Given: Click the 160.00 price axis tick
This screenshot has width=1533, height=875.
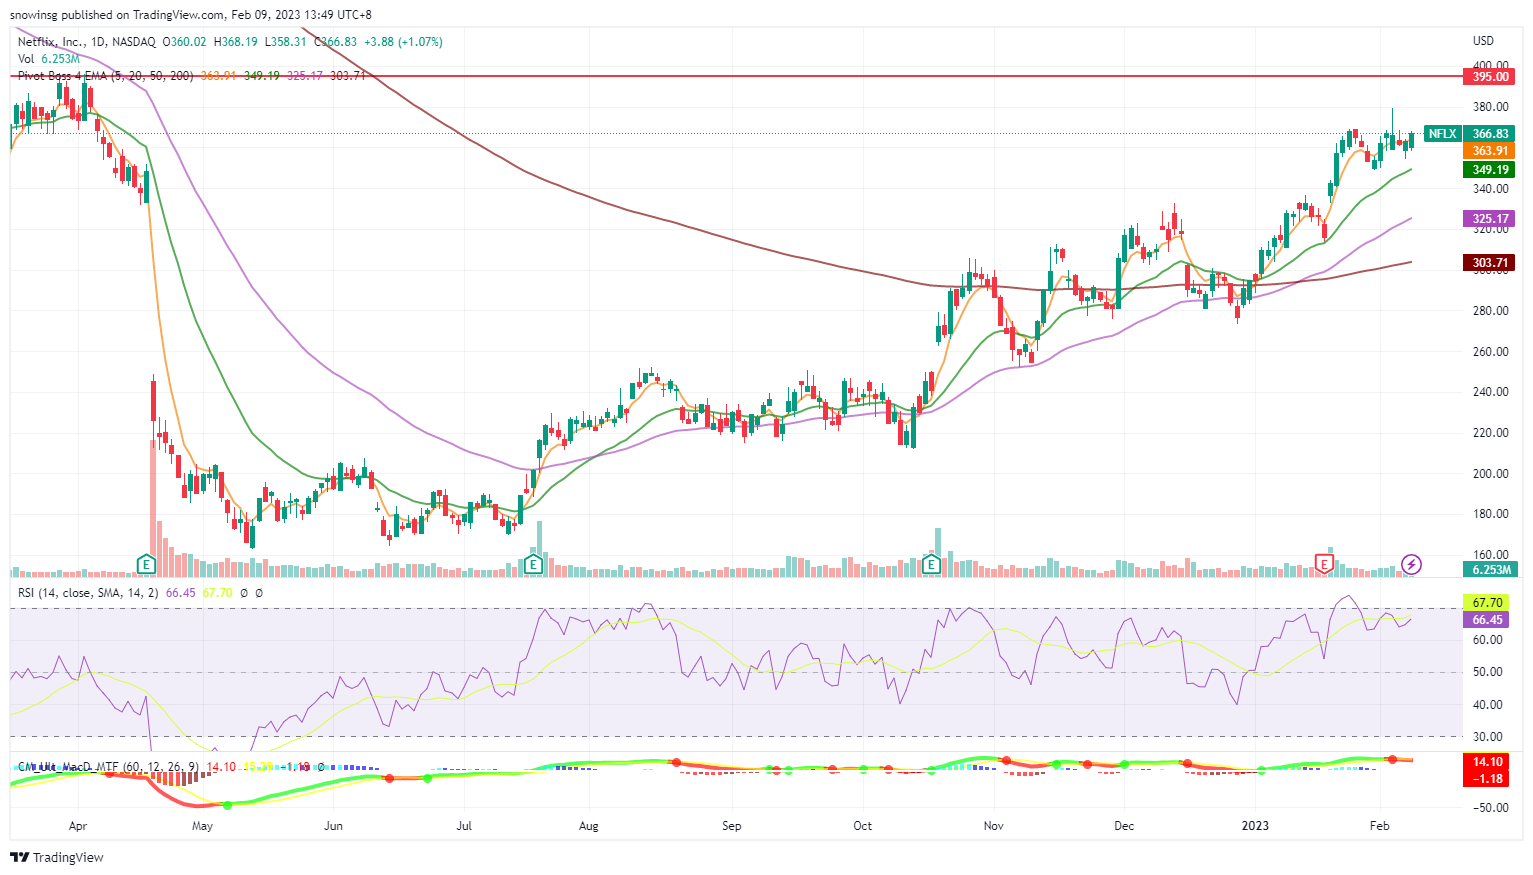Looking at the screenshot, I should click(x=1490, y=555).
